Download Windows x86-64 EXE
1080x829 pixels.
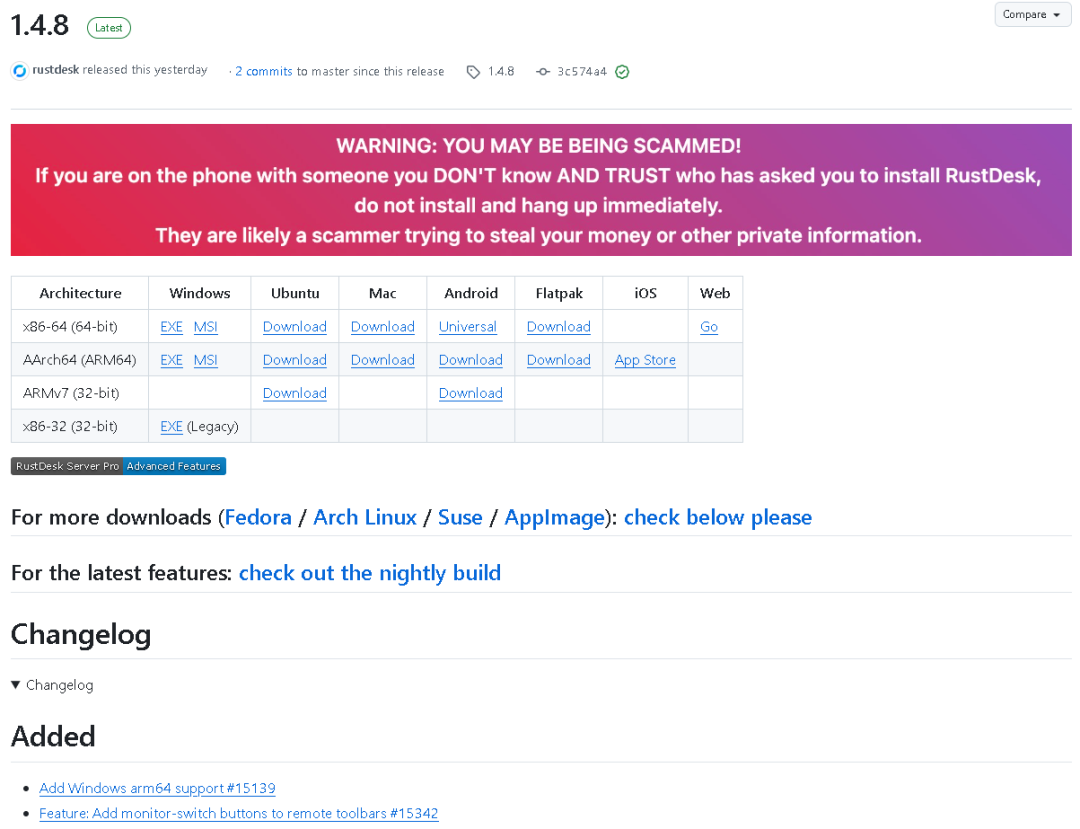(x=172, y=327)
